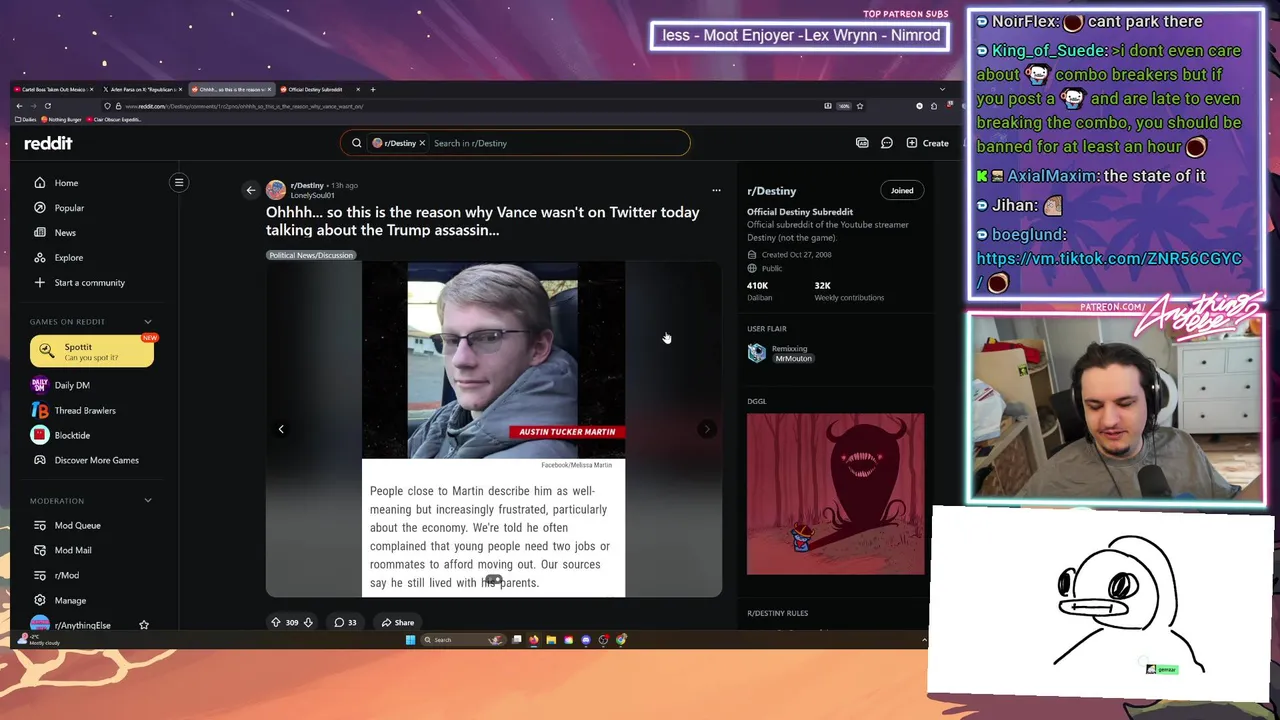Open File Explorer from taskbar
Viewport: 1280px width, 720px height.
[551, 640]
